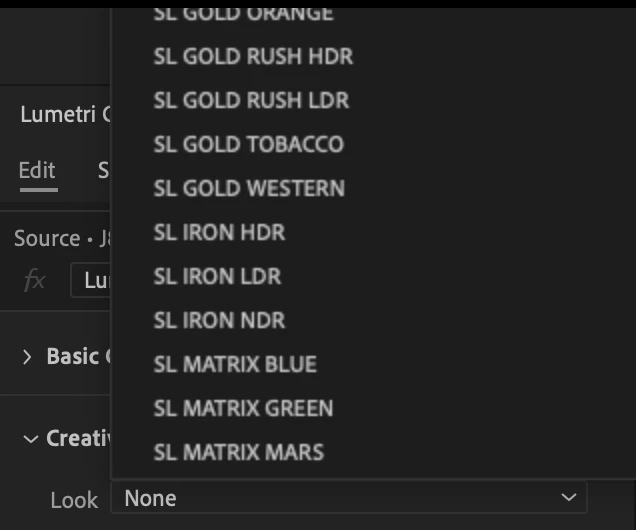Select SL GOLD RUSH LDR look
The width and height of the screenshot is (636, 530).
tap(251, 100)
